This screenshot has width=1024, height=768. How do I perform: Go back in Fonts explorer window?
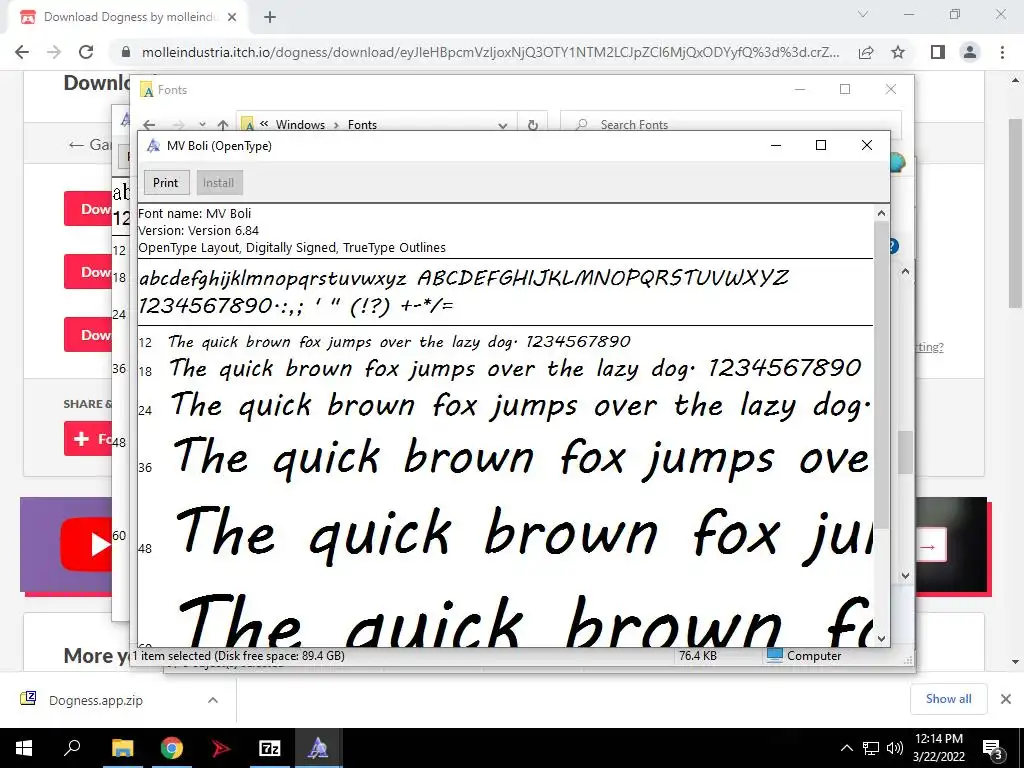[149, 125]
